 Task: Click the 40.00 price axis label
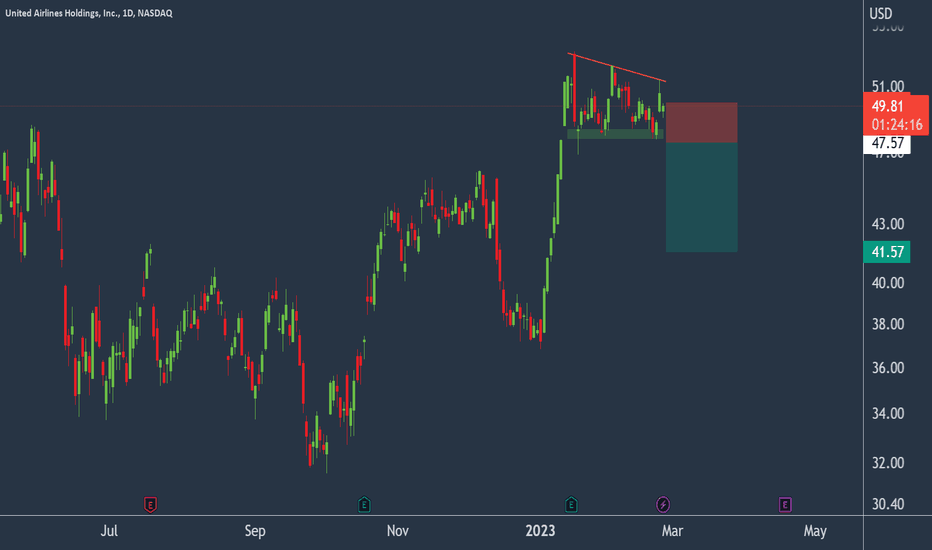pyautogui.click(x=888, y=283)
